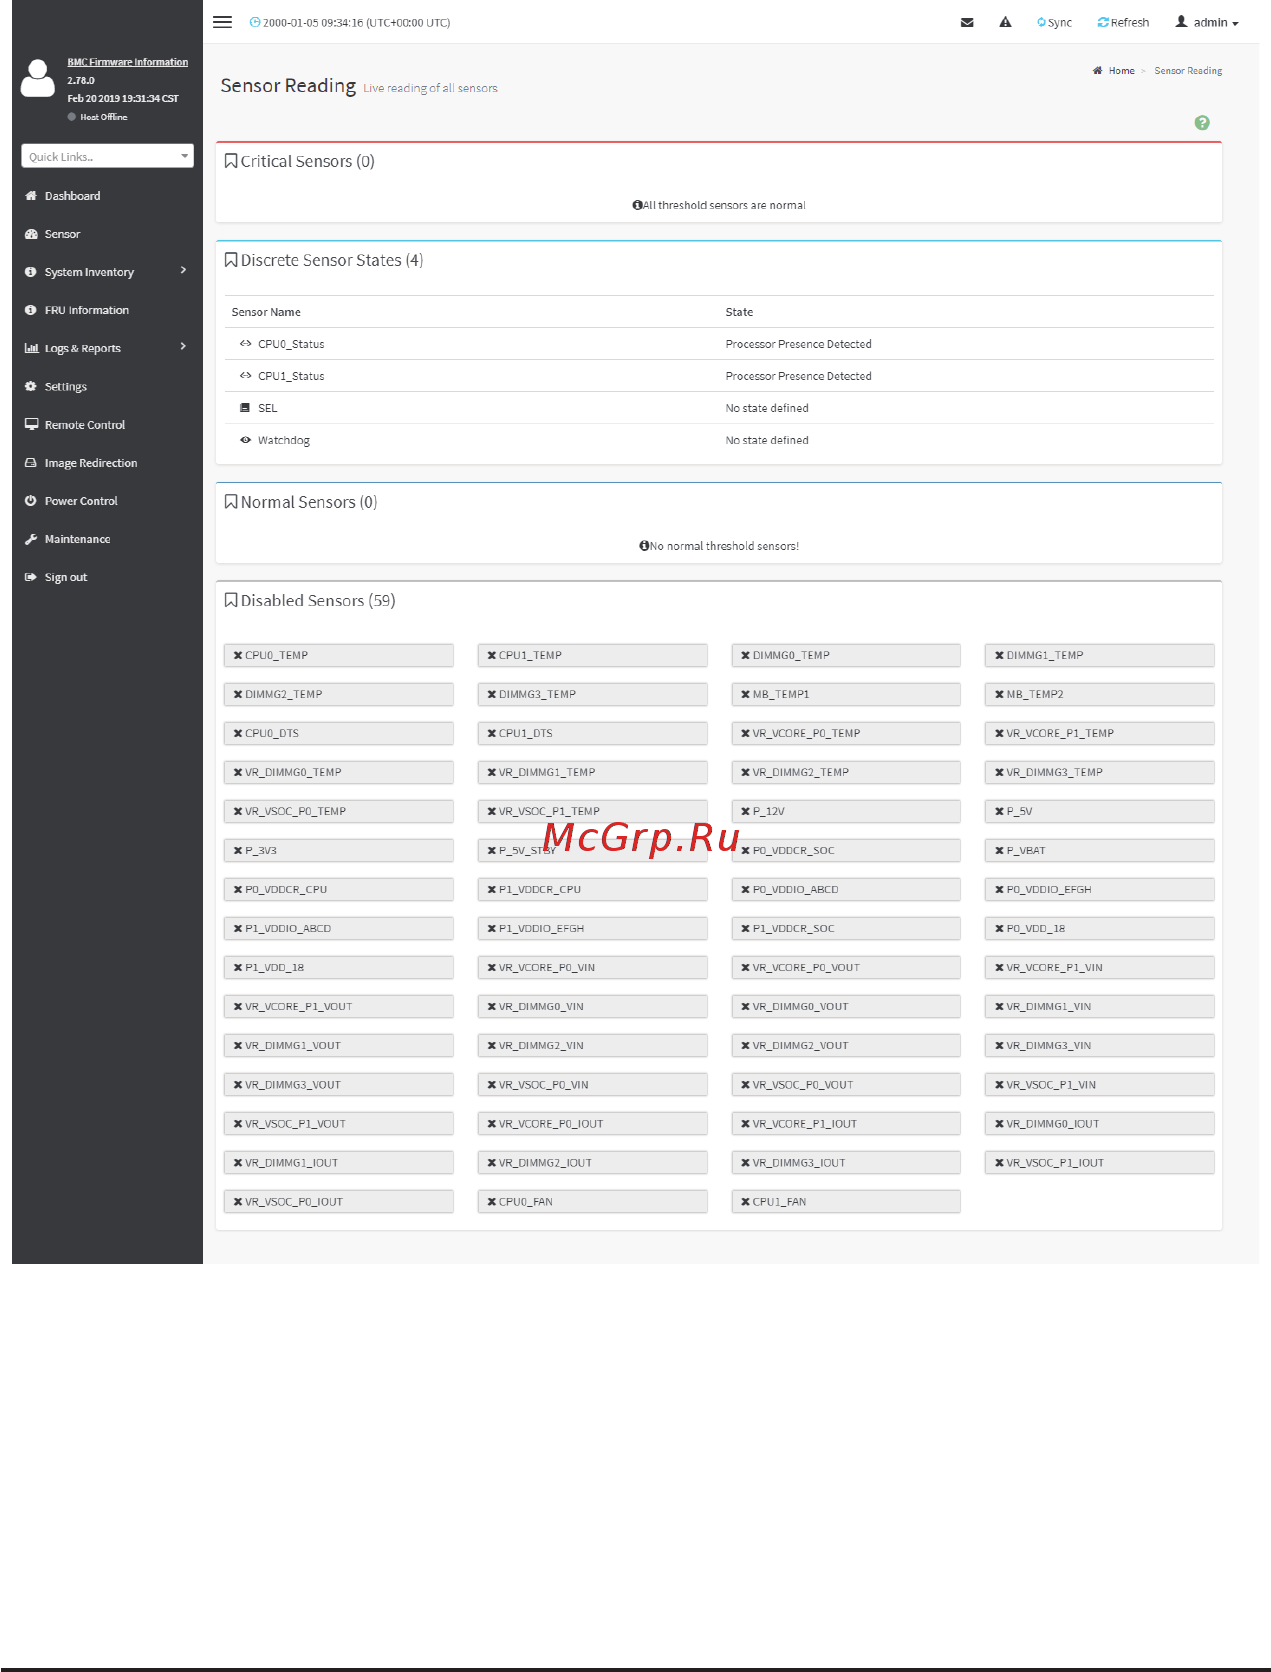This screenshot has height=1672, width=1271.
Task: Click the Power Control power icon
Action: 31,501
